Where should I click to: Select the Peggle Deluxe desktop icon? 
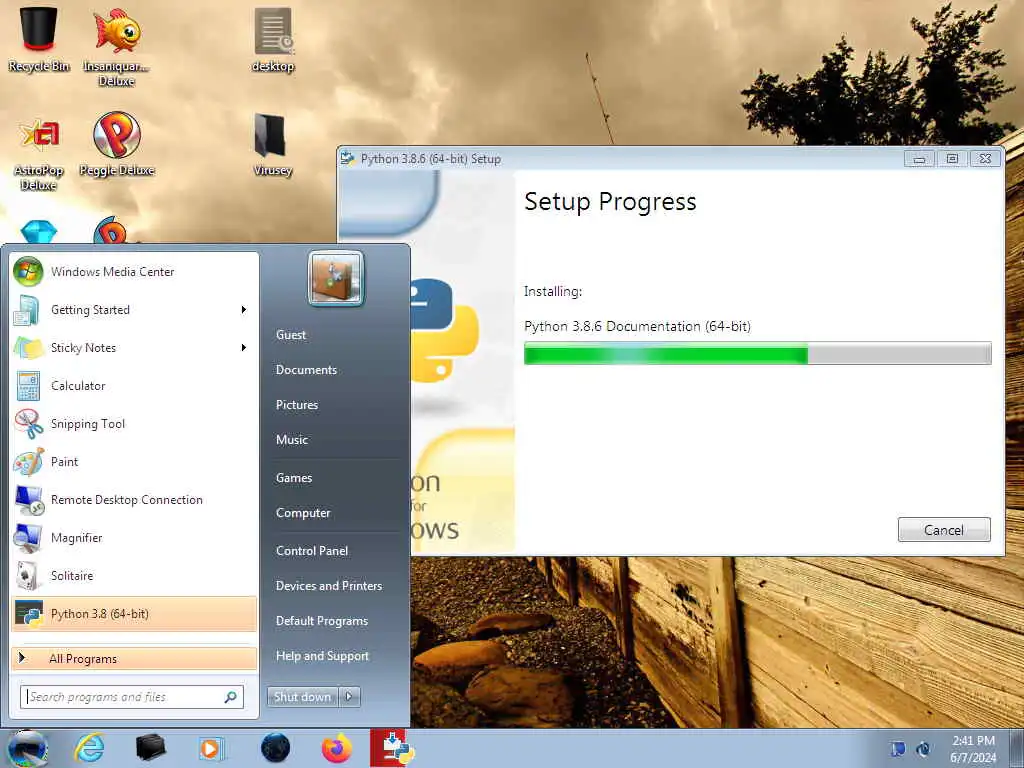click(117, 144)
